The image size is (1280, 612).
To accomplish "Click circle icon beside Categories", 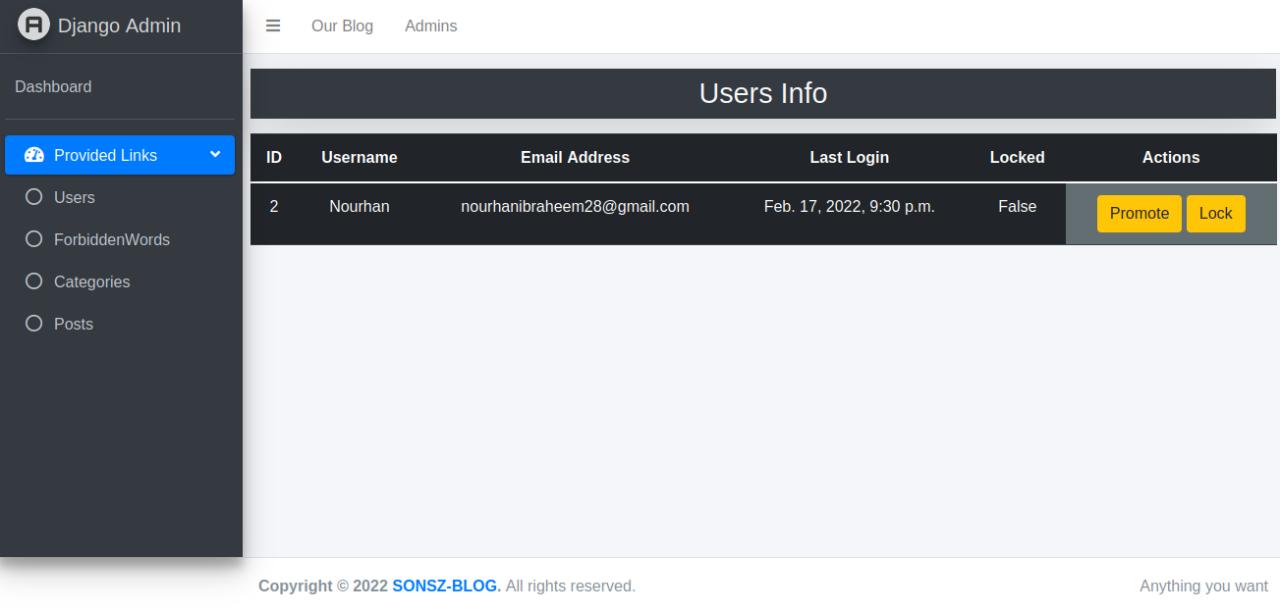I will [x=34, y=282].
